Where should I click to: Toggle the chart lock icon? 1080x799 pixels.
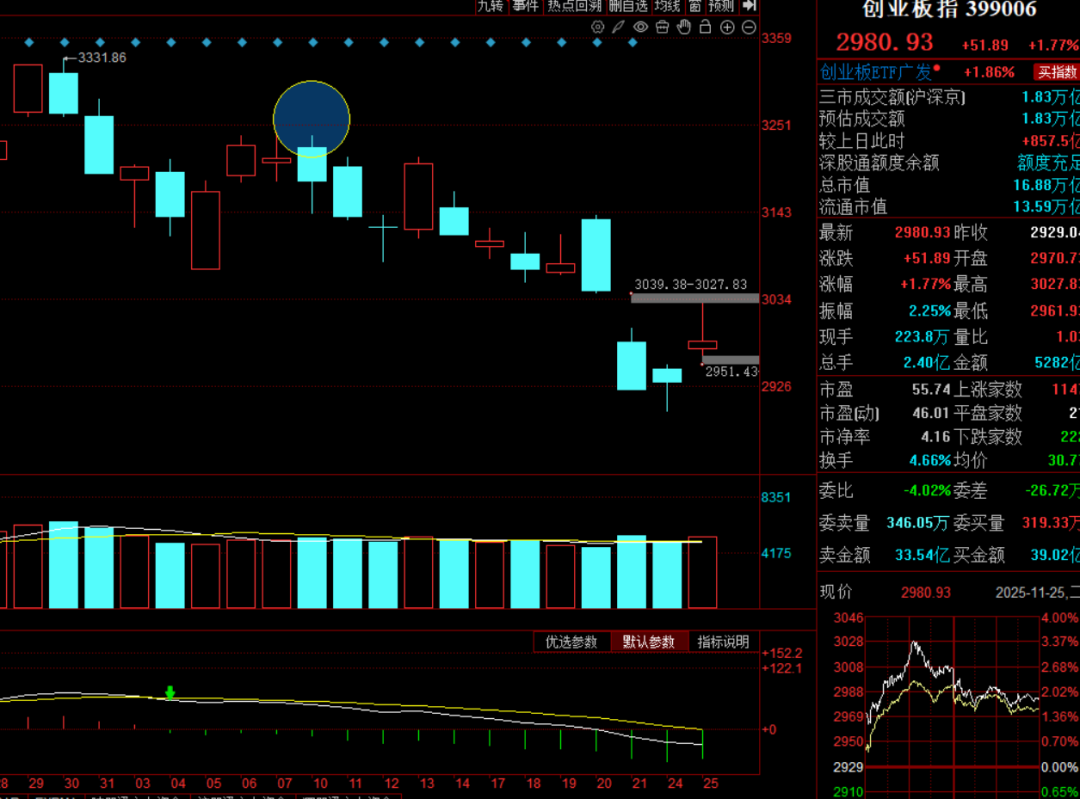[706, 27]
